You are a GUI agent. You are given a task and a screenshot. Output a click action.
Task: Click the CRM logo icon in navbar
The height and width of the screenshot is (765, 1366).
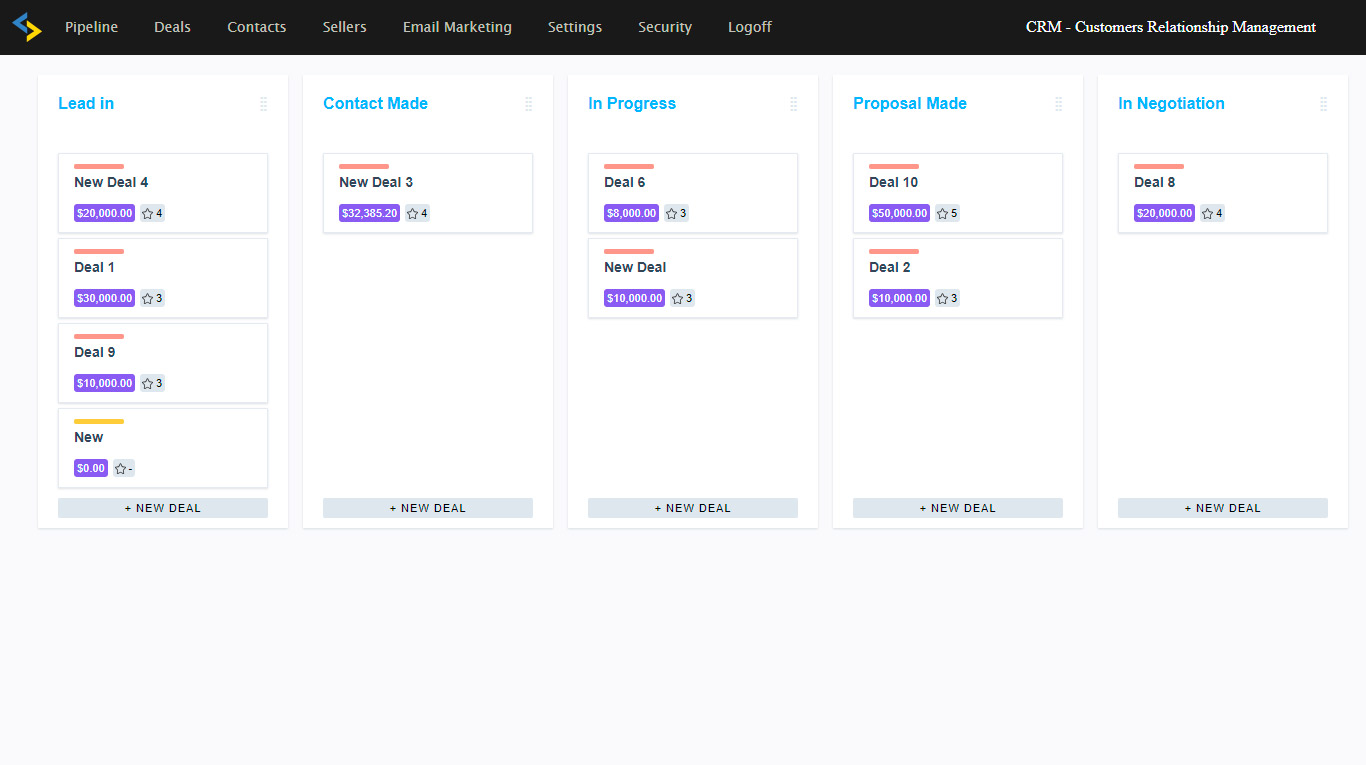(27, 27)
